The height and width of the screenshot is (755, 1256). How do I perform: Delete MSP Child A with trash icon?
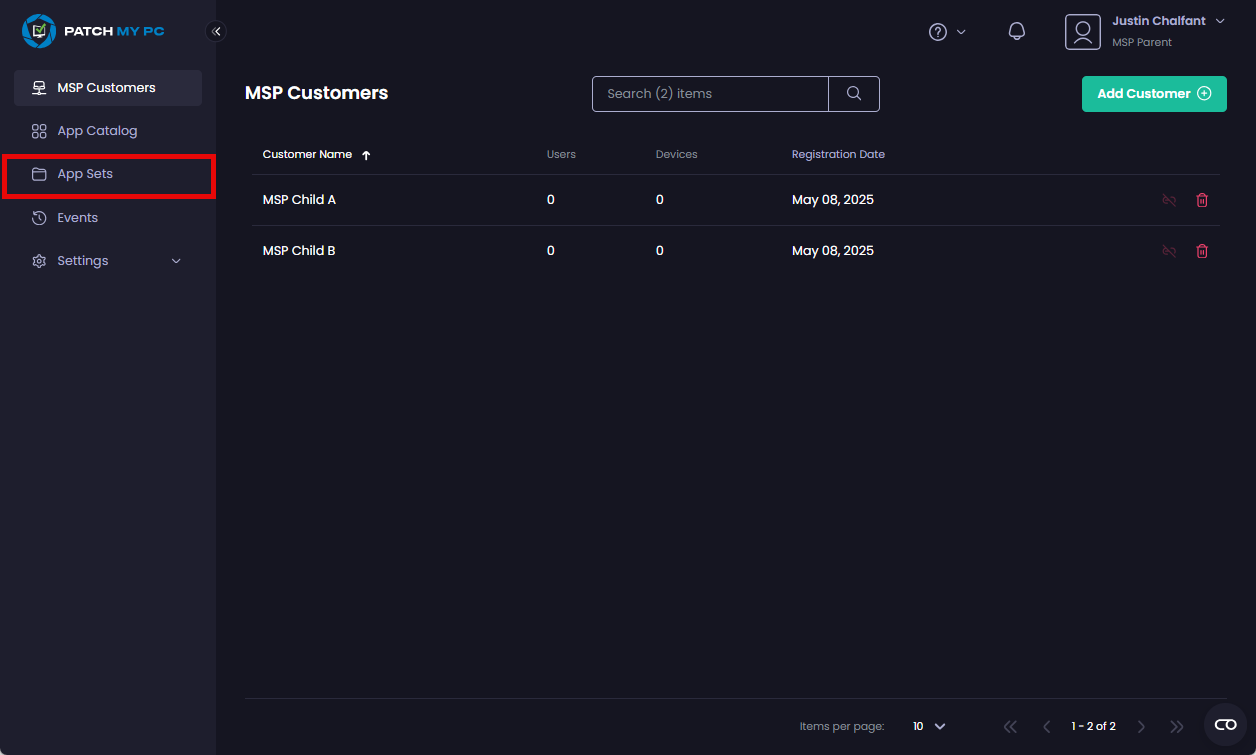(1202, 200)
